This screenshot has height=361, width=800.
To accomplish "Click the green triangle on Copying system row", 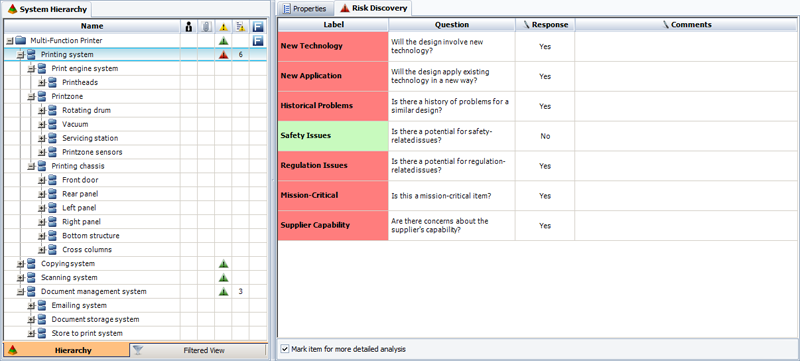I will [x=223, y=264].
